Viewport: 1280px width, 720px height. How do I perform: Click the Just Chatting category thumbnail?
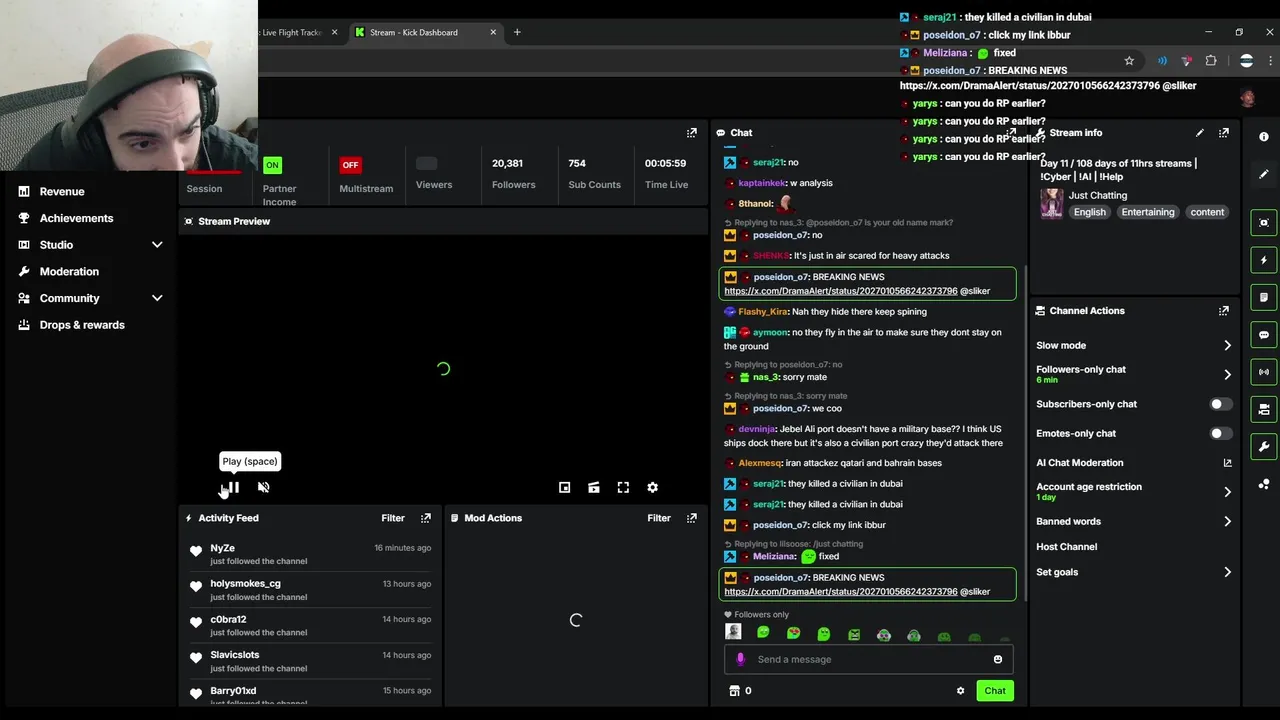1051,204
